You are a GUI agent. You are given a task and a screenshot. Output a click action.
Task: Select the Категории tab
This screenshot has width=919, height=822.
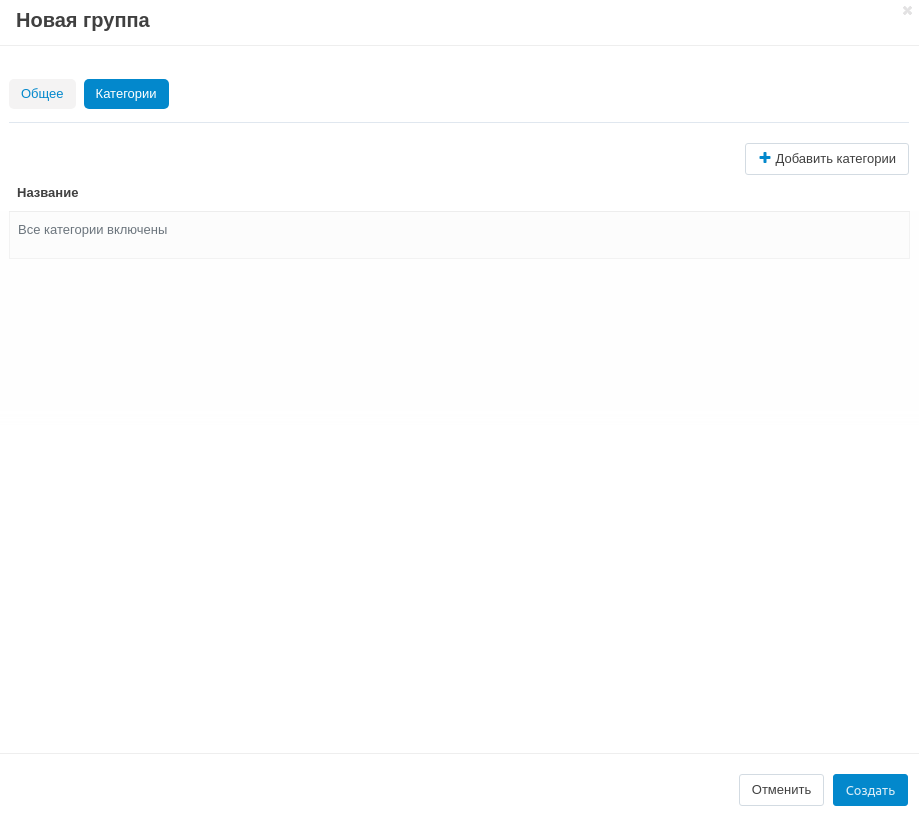pos(126,94)
